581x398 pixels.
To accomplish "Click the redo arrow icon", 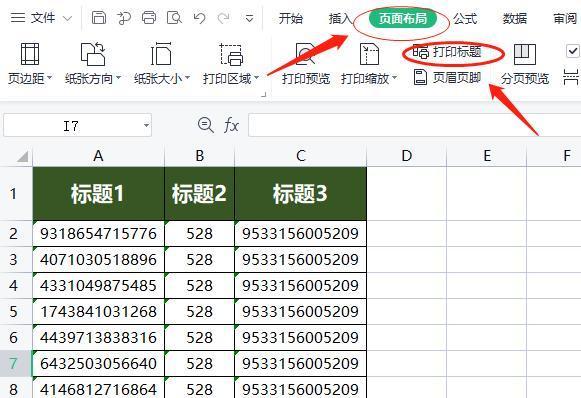I will tap(224, 17).
